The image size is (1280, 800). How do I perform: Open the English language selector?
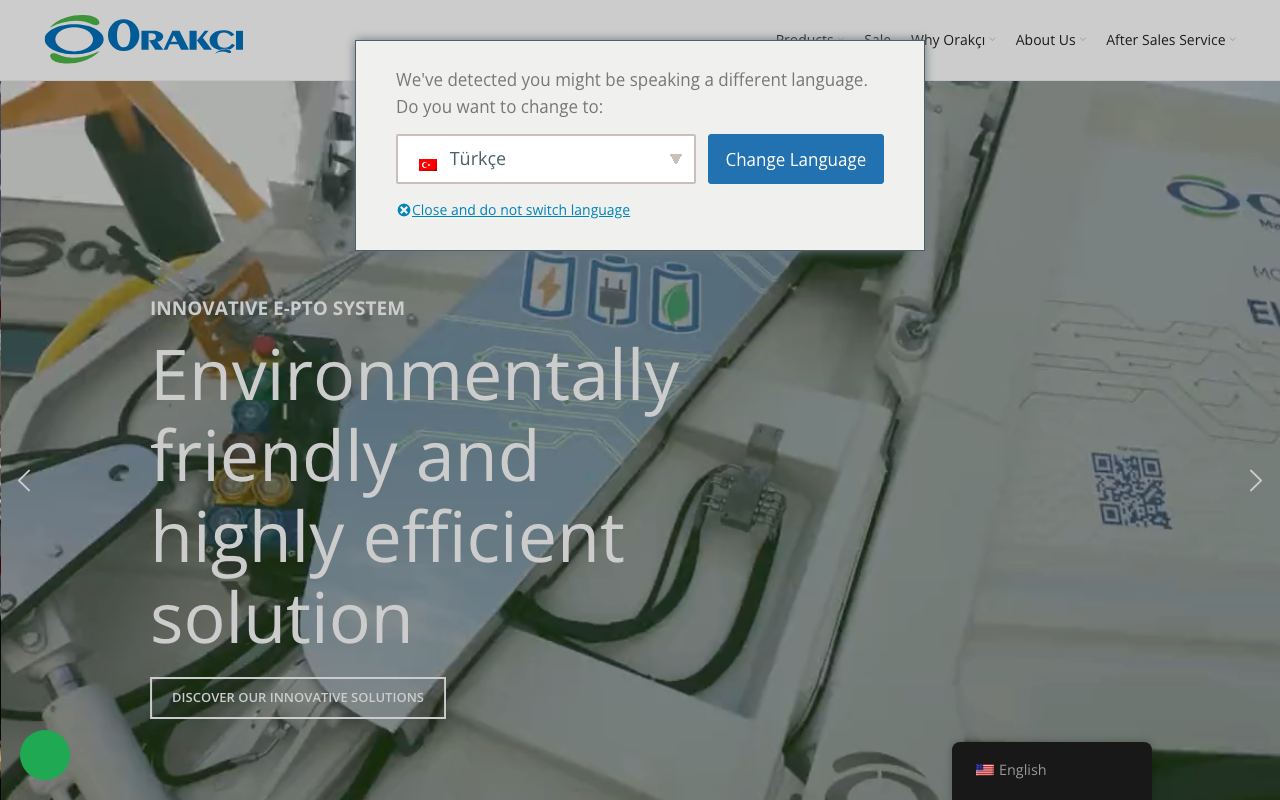point(1051,770)
